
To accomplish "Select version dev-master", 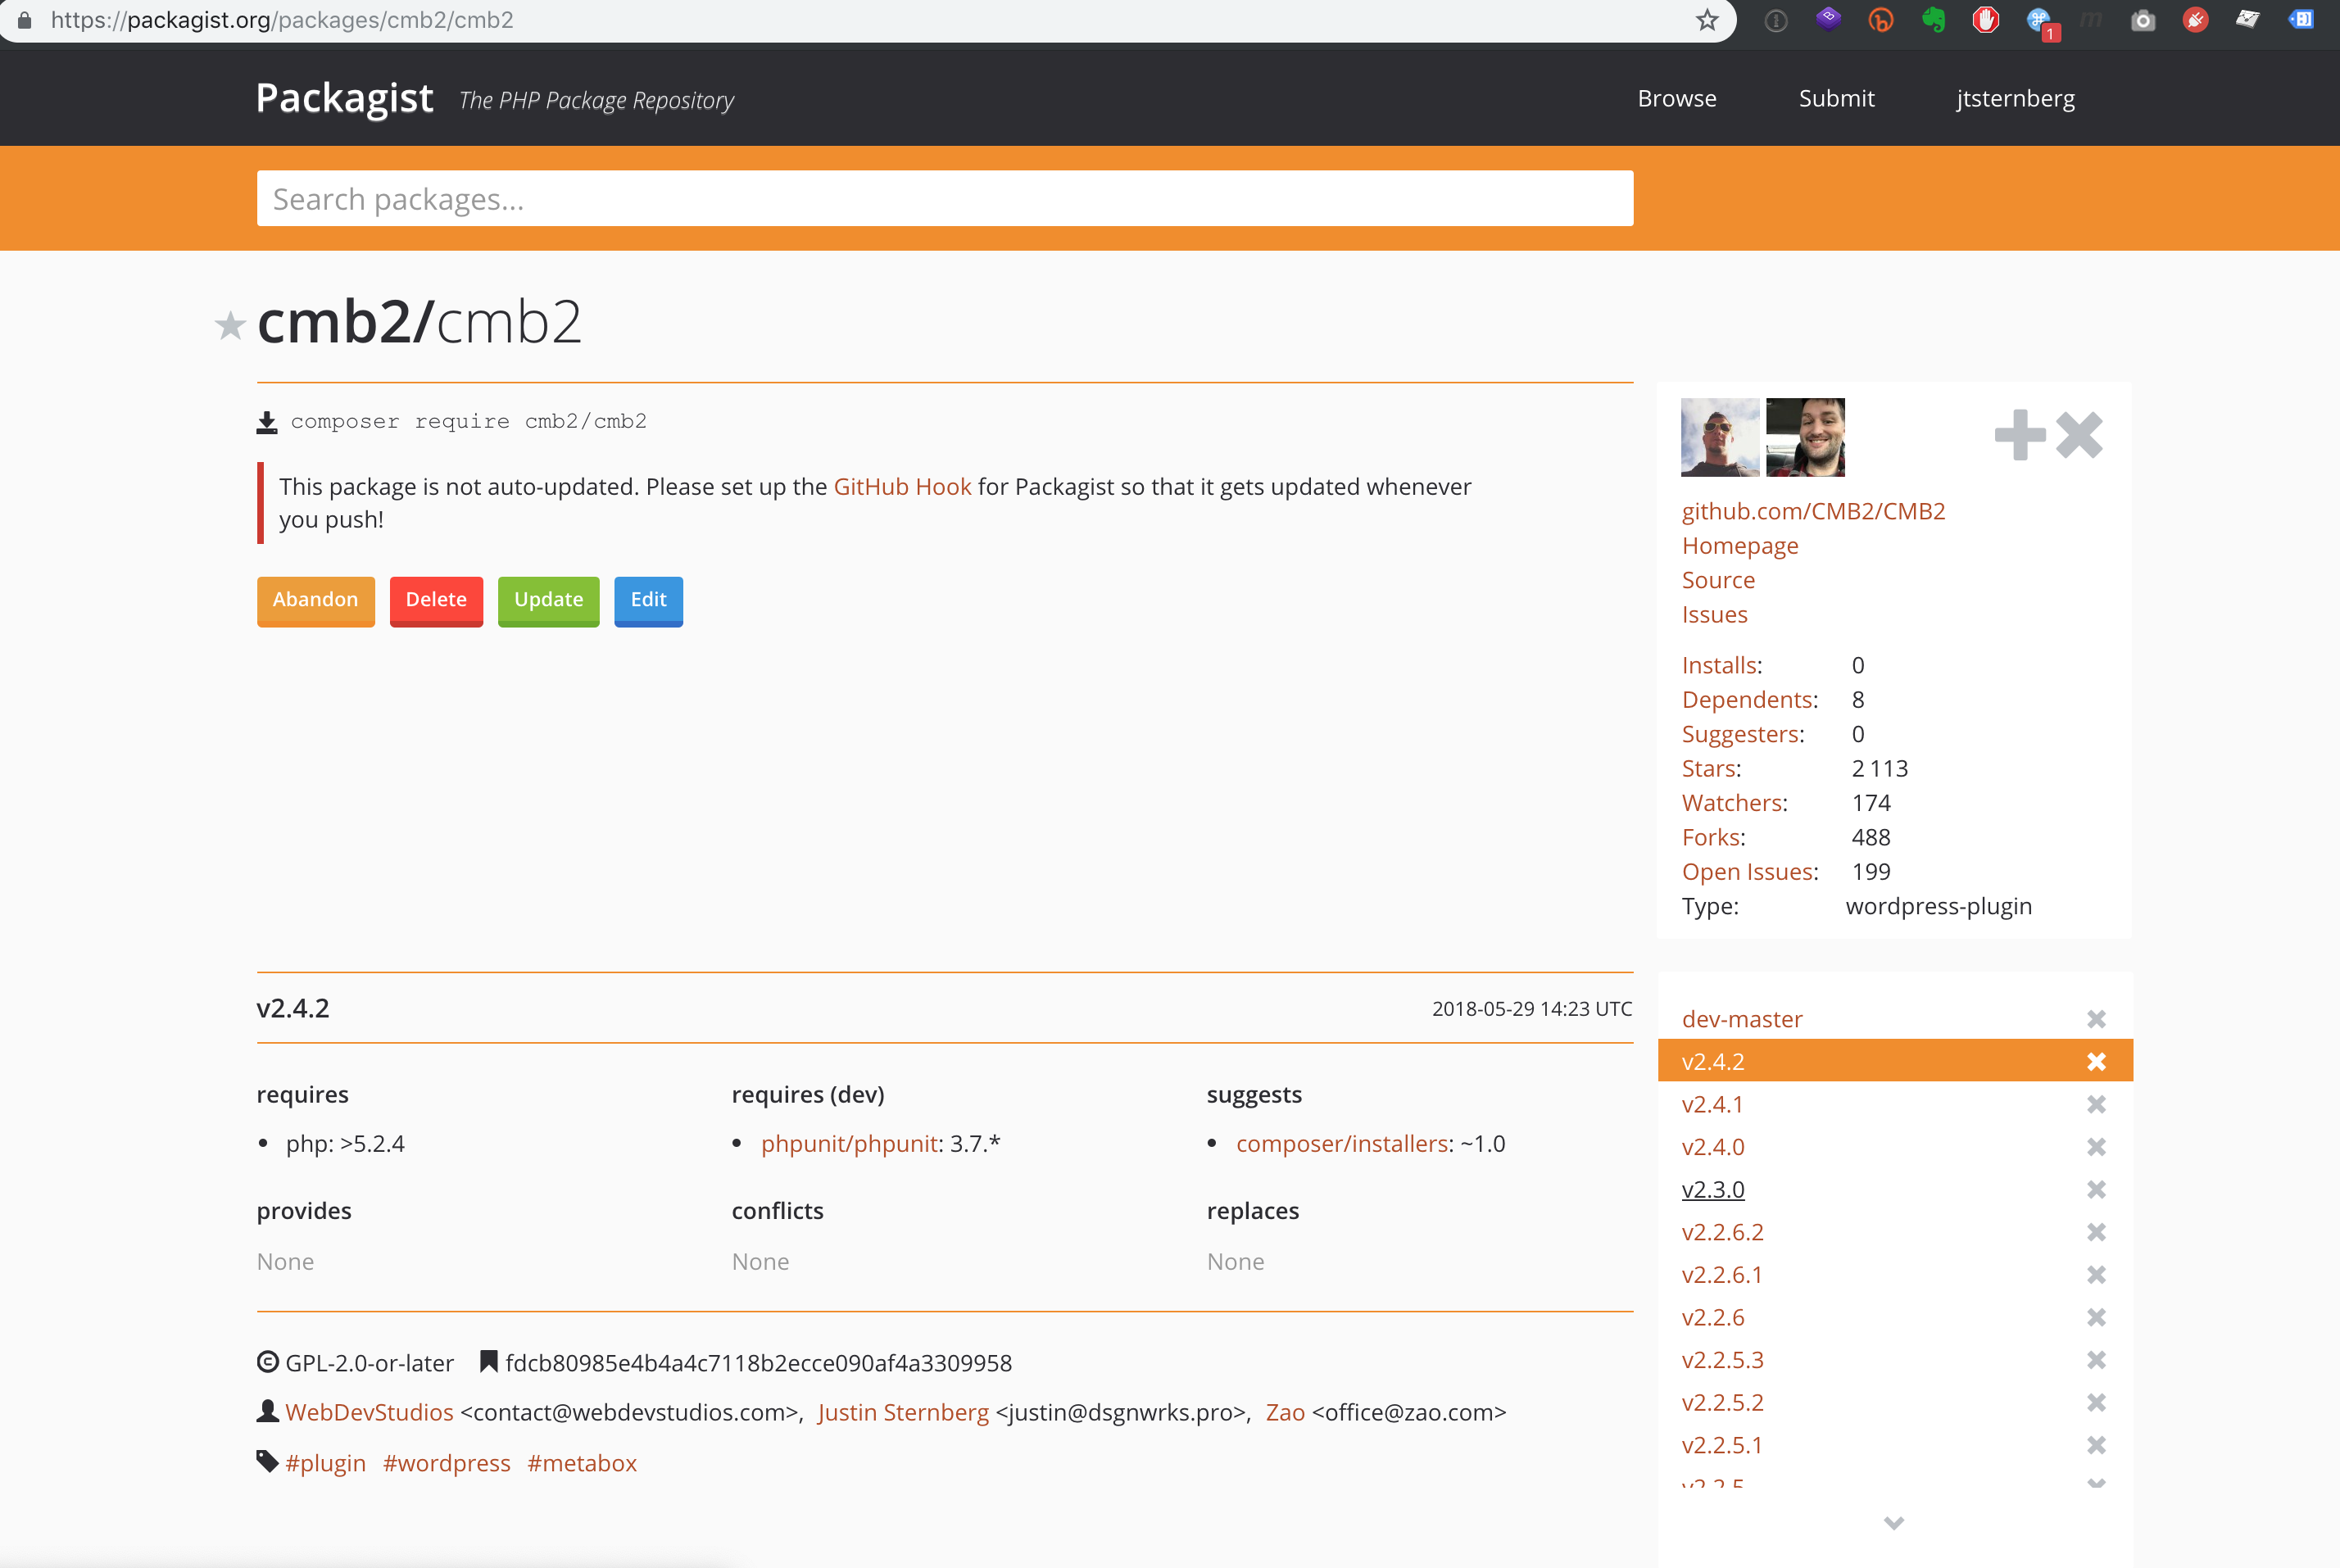I will pyautogui.click(x=1742, y=1019).
